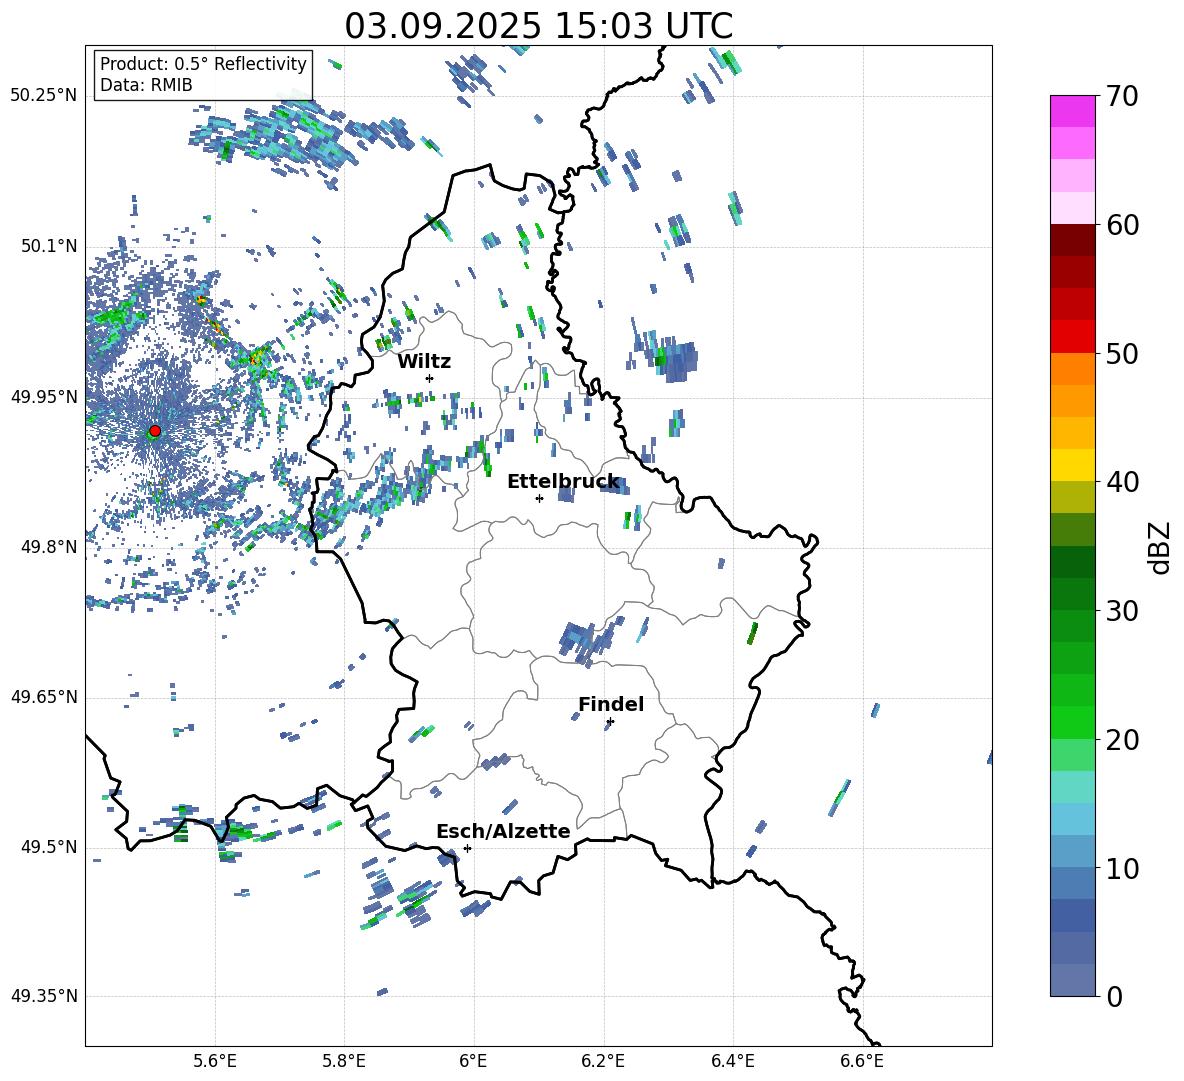Click the 5.8°E longitude label
Image resolution: width=1184 pixels, height=1081 pixels.
coord(344,1061)
